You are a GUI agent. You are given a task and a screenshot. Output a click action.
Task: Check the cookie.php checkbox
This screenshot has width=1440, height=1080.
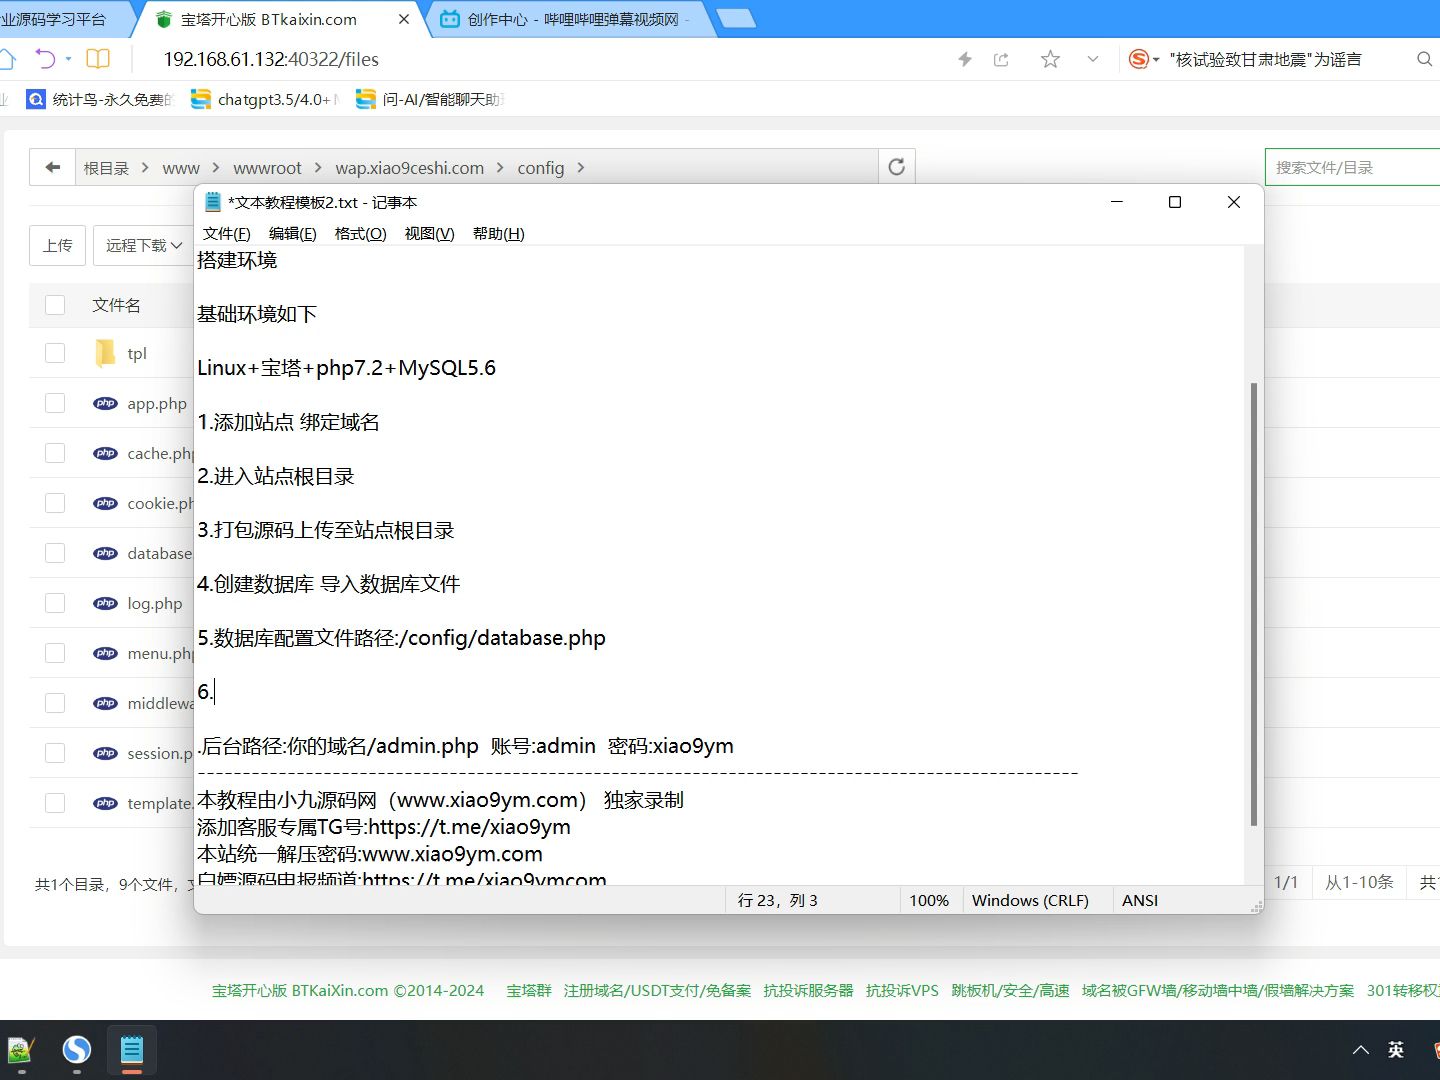click(x=55, y=503)
